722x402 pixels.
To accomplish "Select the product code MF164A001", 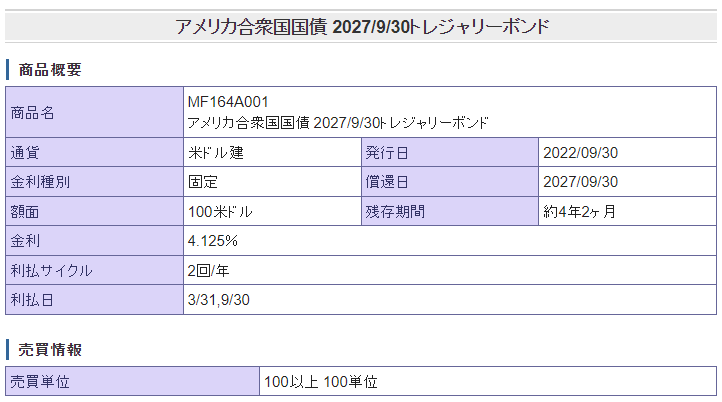I will tap(228, 103).
